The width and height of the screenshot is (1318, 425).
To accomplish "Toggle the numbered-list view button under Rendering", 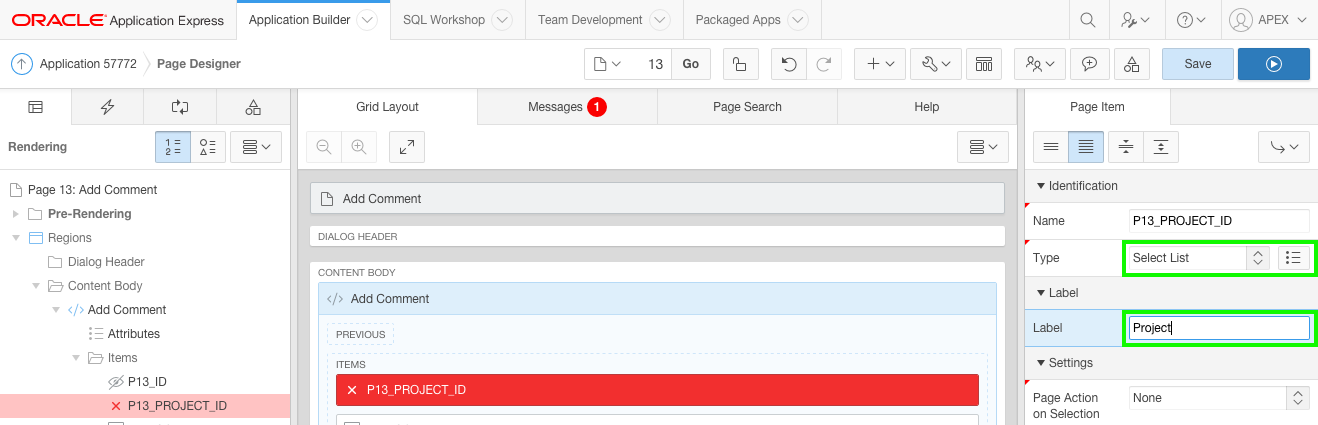I will pos(173,147).
